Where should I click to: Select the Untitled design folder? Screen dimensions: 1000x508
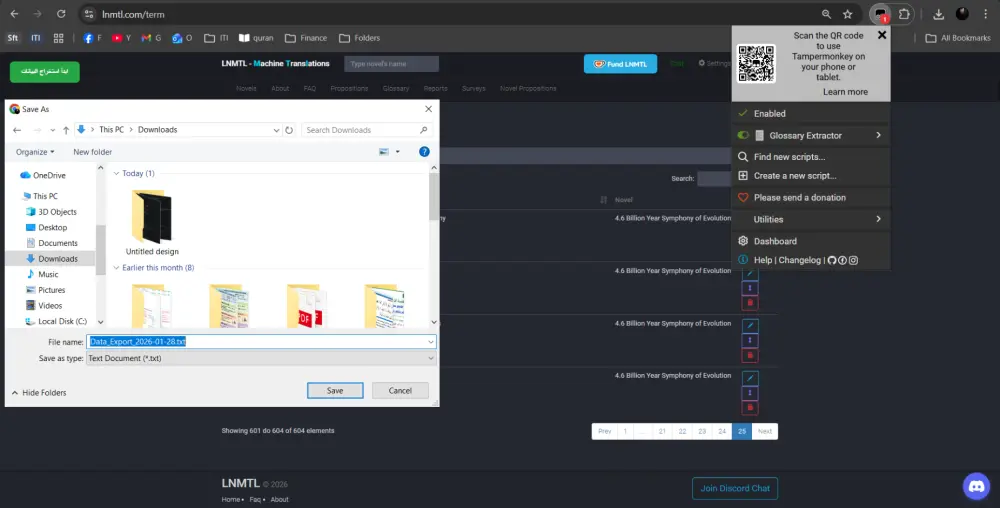152,222
